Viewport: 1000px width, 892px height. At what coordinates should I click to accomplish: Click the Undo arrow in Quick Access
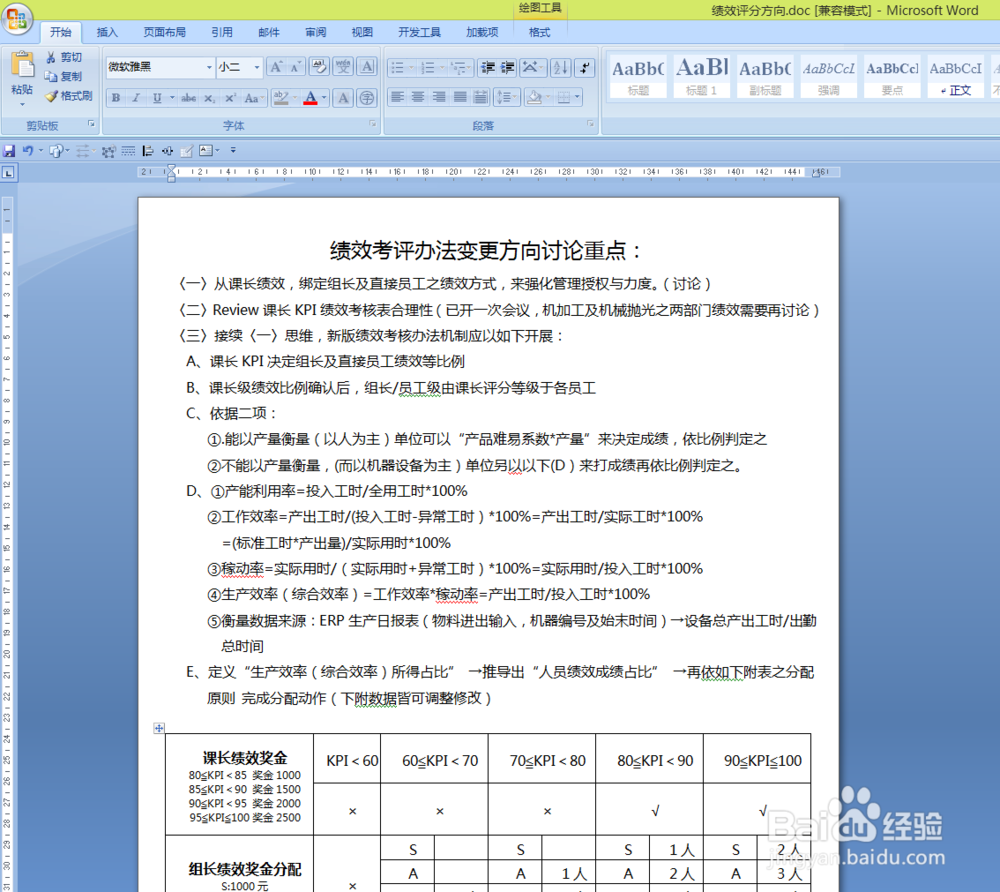[x=27, y=150]
